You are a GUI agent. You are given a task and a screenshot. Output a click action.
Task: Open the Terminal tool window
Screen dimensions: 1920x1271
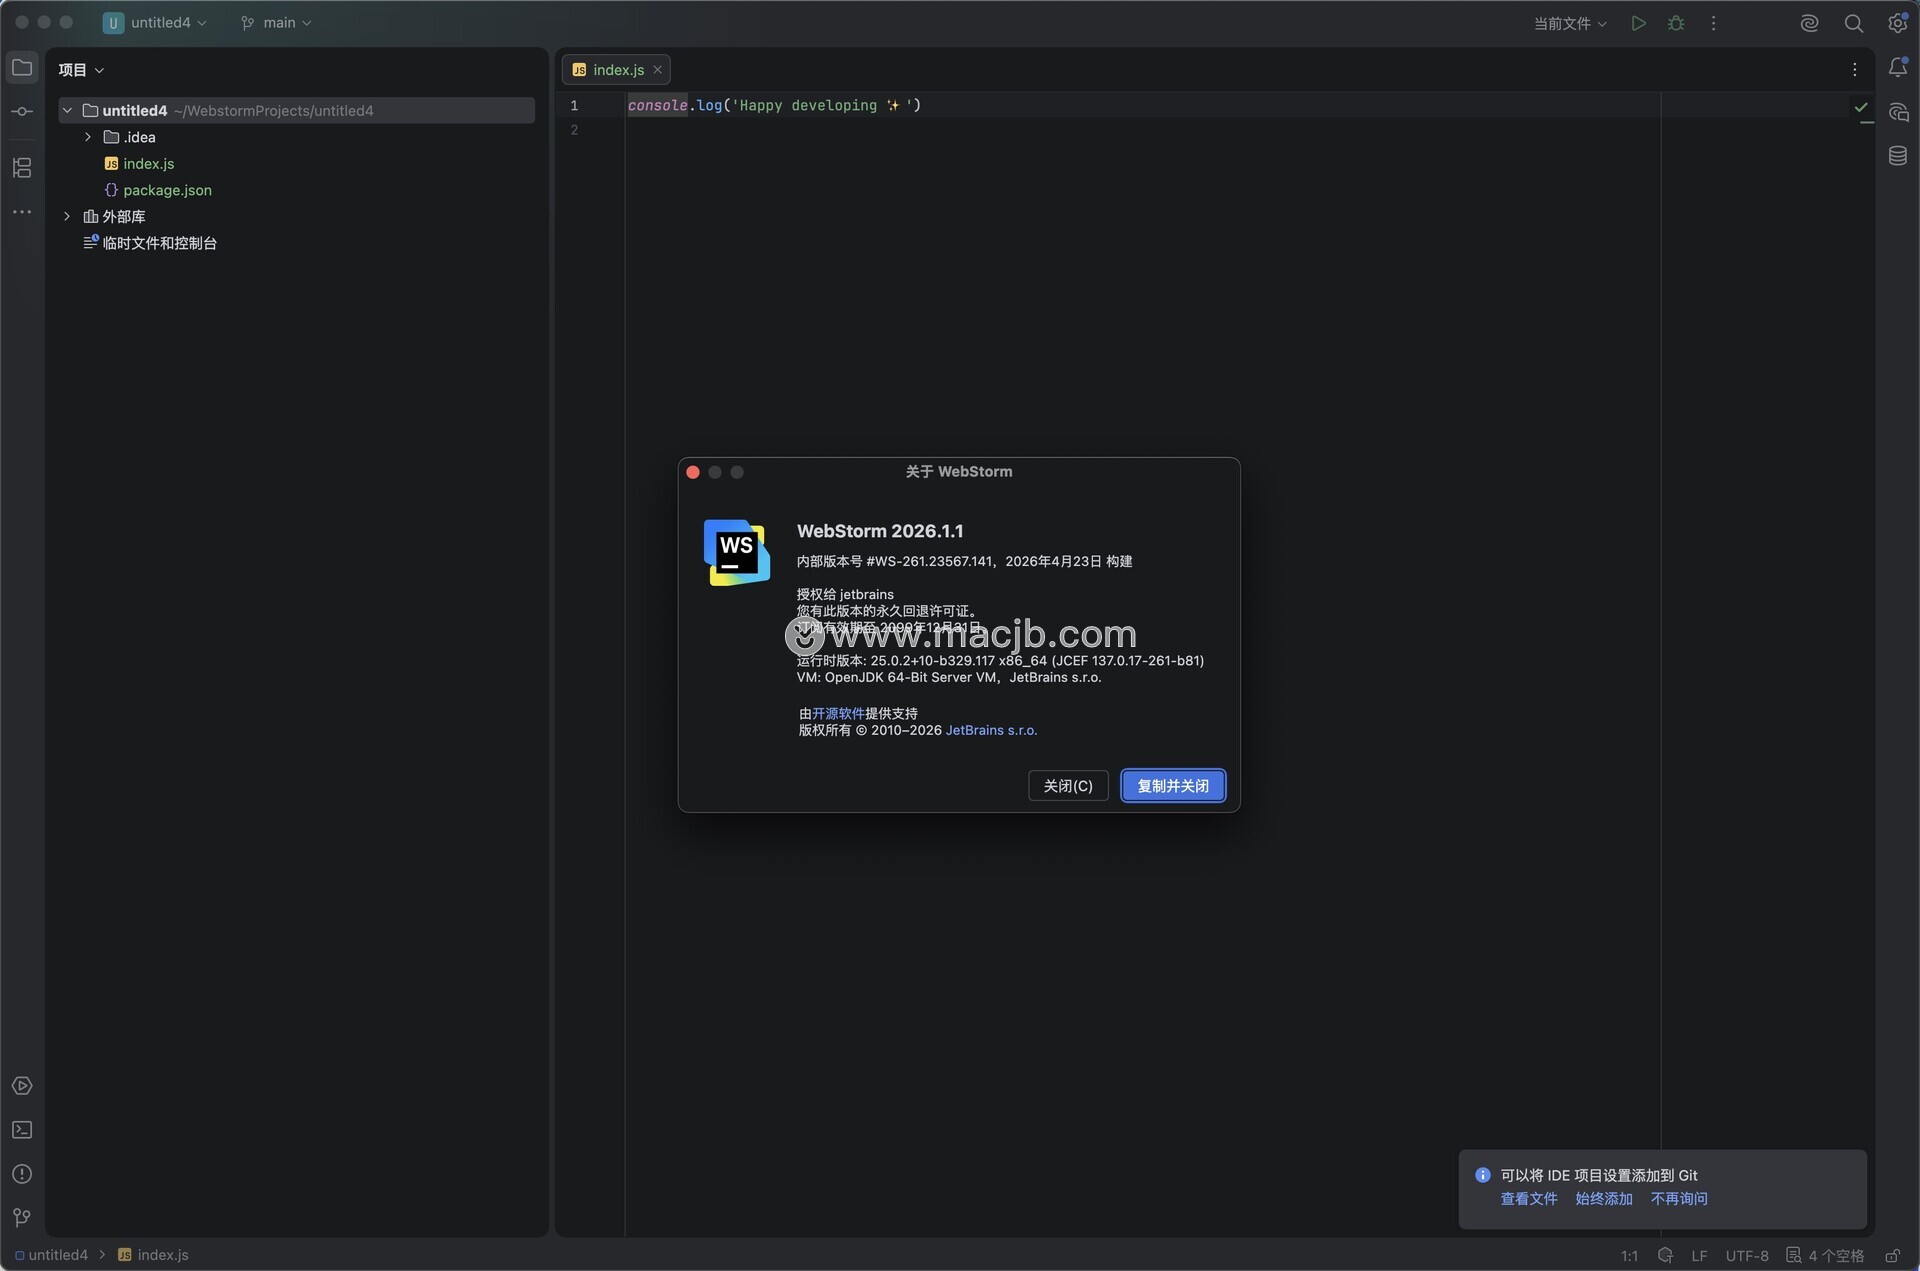[22, 1130]
